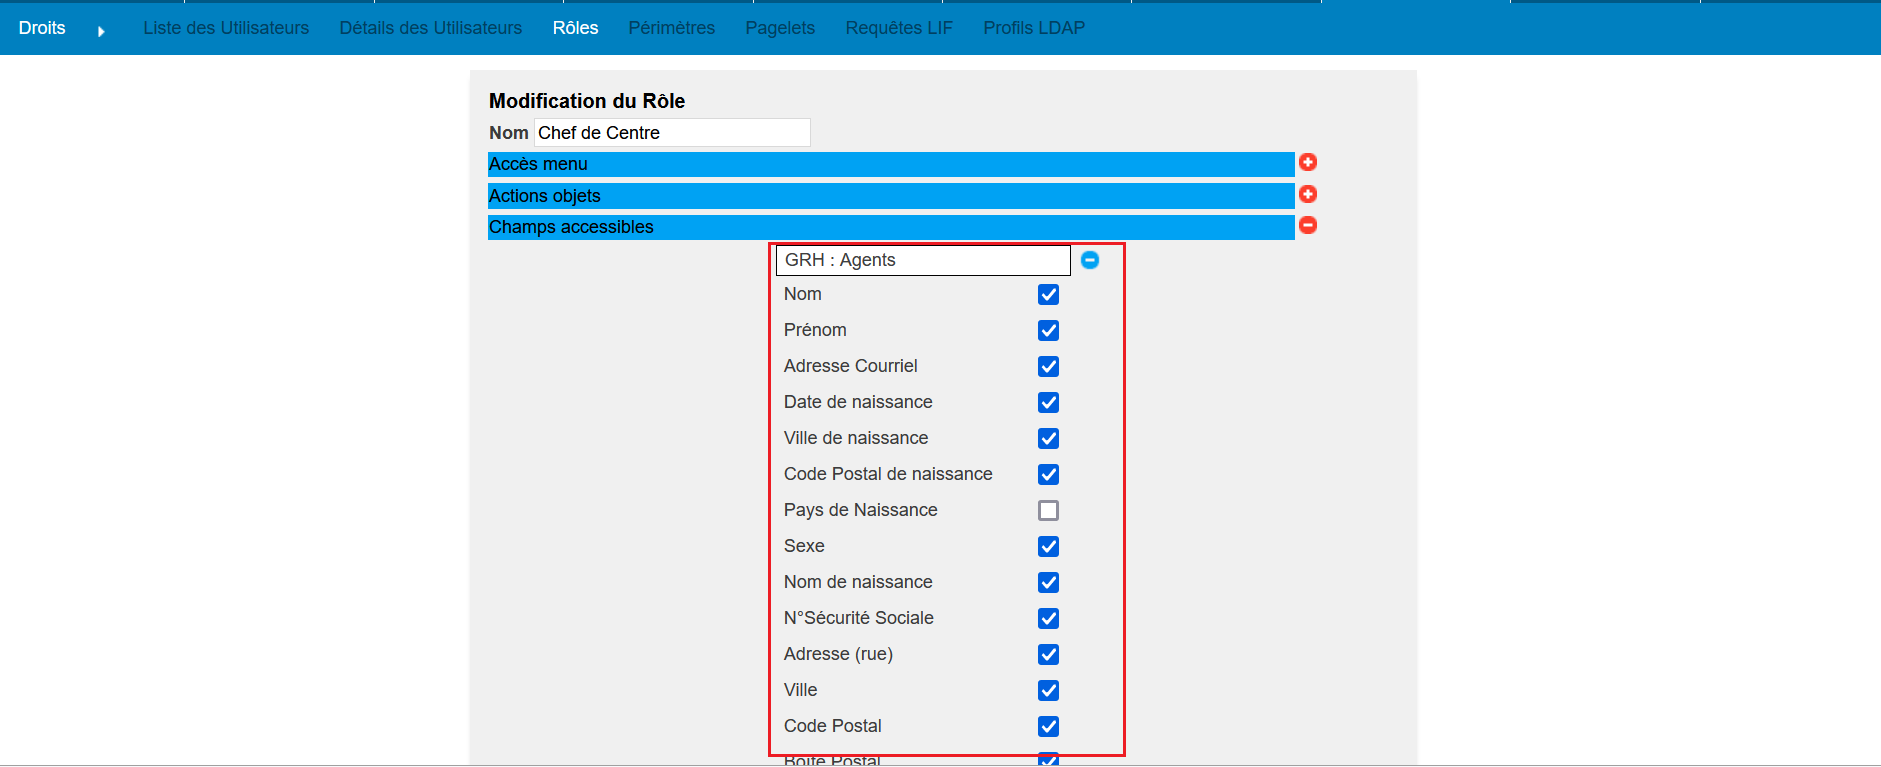Image resolution: width=1881 pixels, height=767 pixels.
Task: Expand Actions objets with red plus icon
Action: coord(1307,194)
